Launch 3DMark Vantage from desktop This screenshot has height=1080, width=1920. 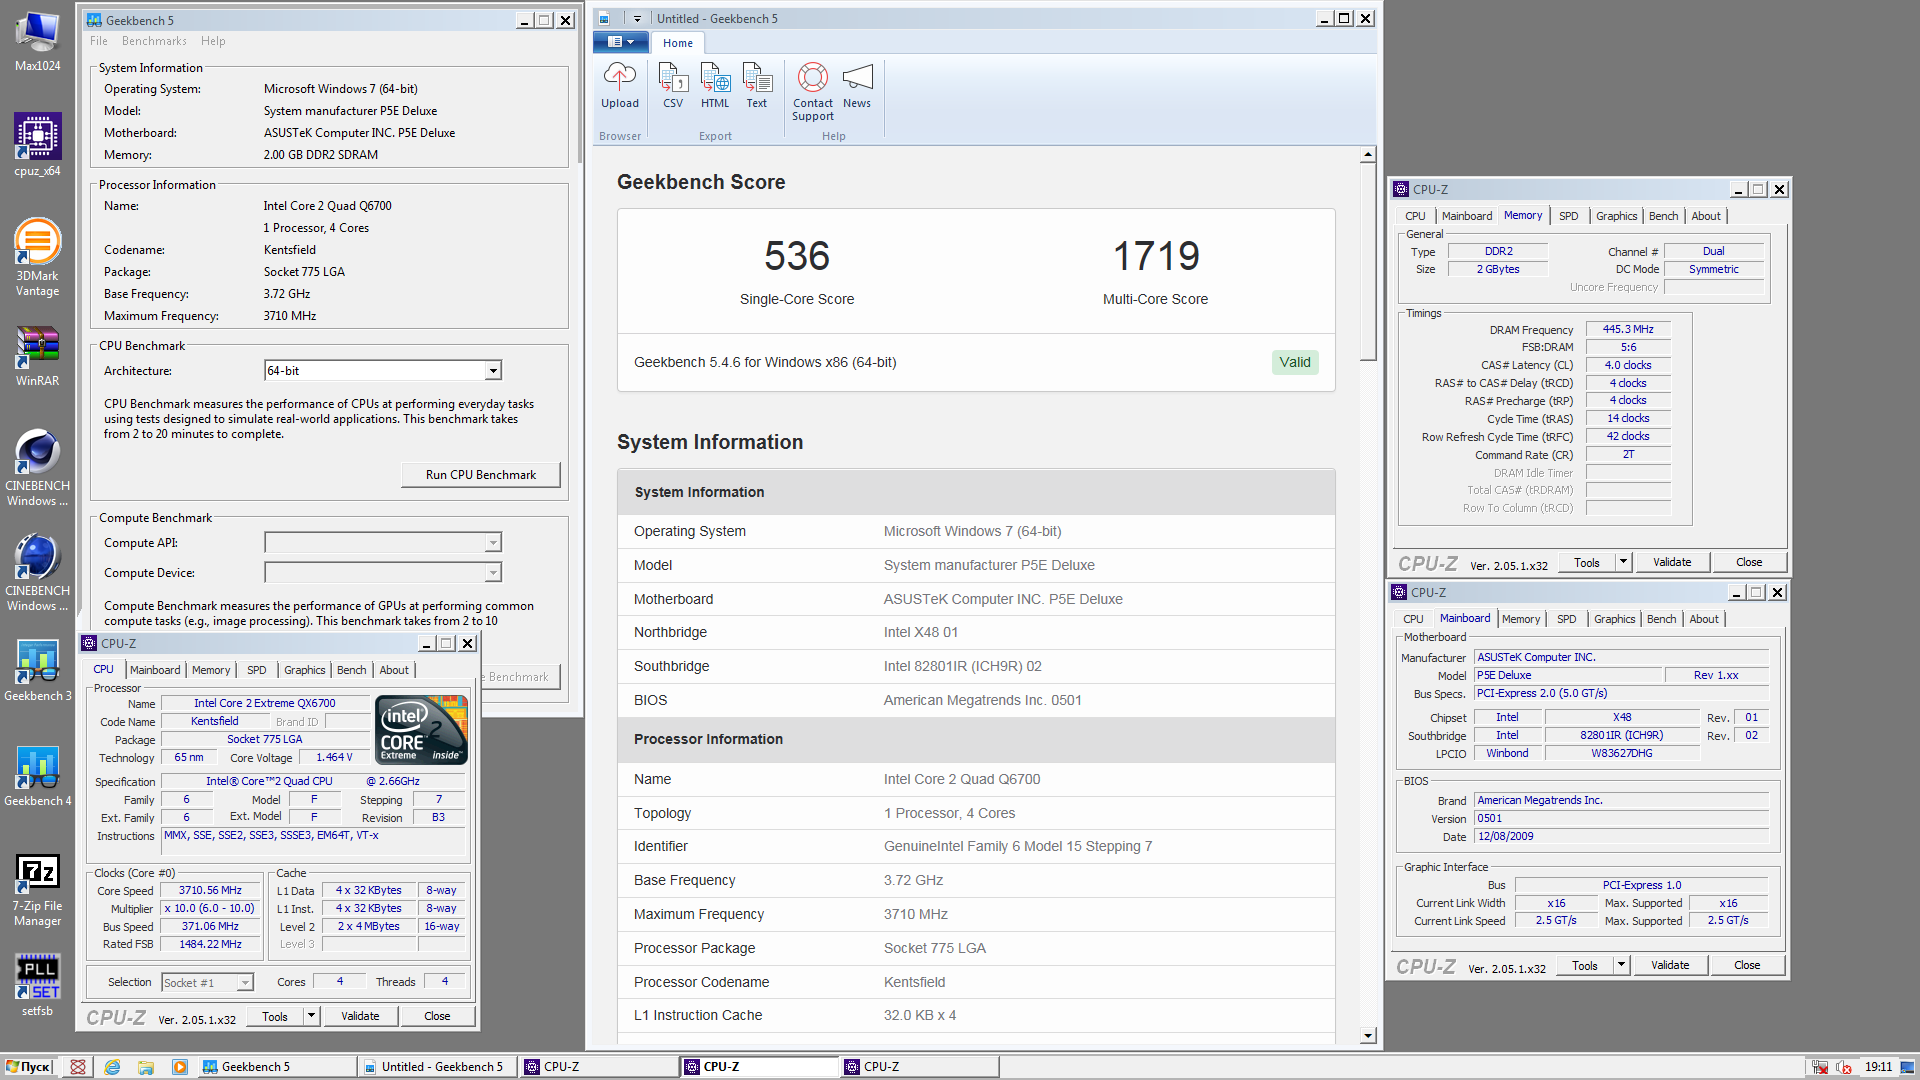37,258
